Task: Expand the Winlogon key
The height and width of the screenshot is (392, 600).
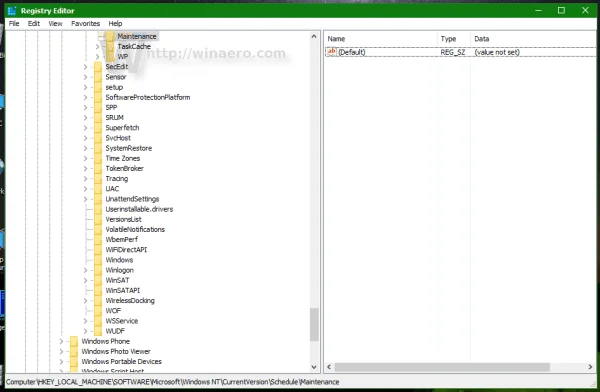Action: coord(85,270)
